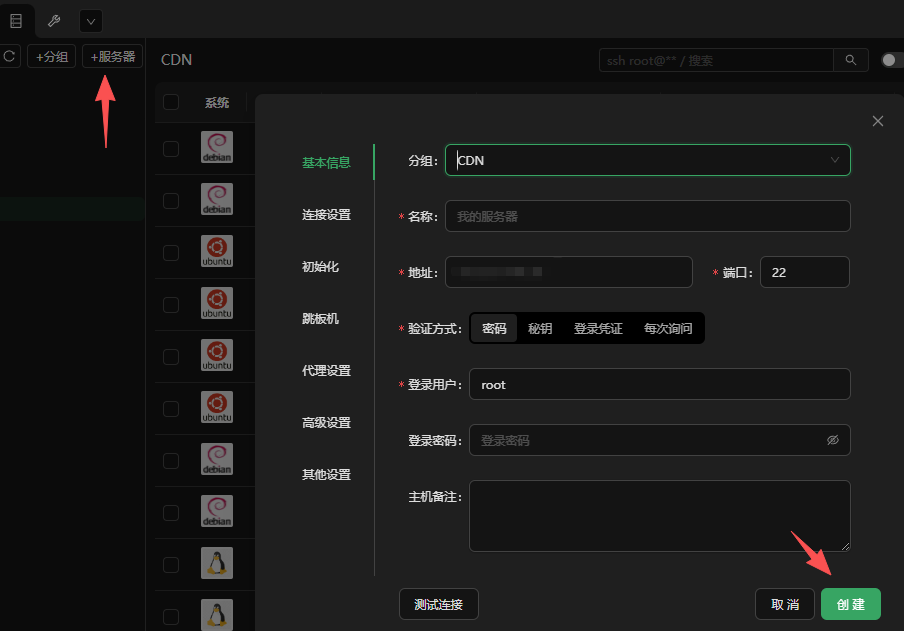Click the first debian system icon
The height and width of the screenshot is (631, 904).
coord(216,147)
